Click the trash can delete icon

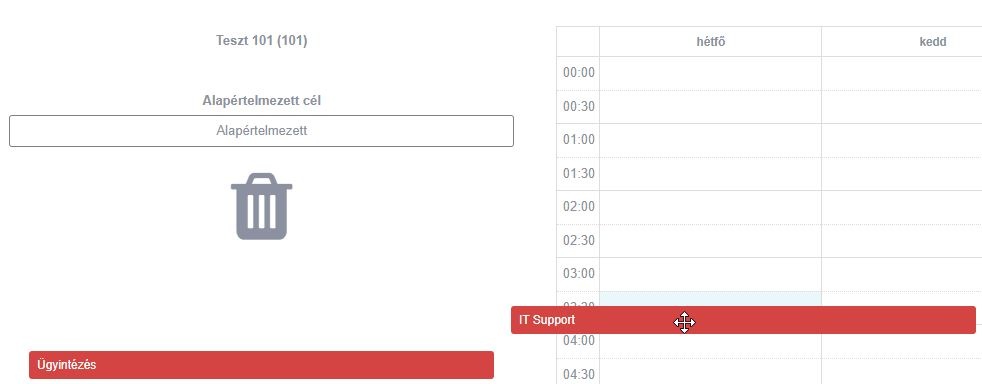tap(261, 206)
